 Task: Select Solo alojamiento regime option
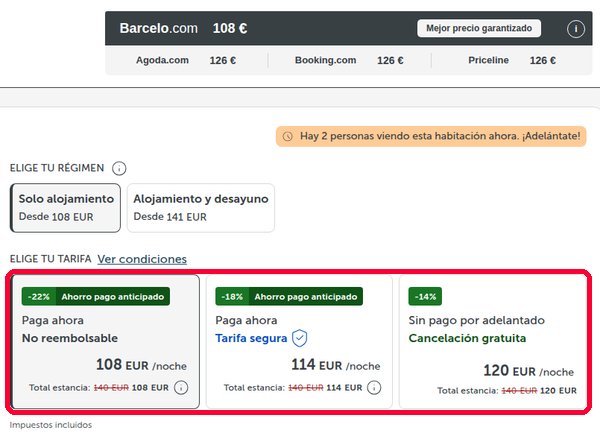point(65,208)
